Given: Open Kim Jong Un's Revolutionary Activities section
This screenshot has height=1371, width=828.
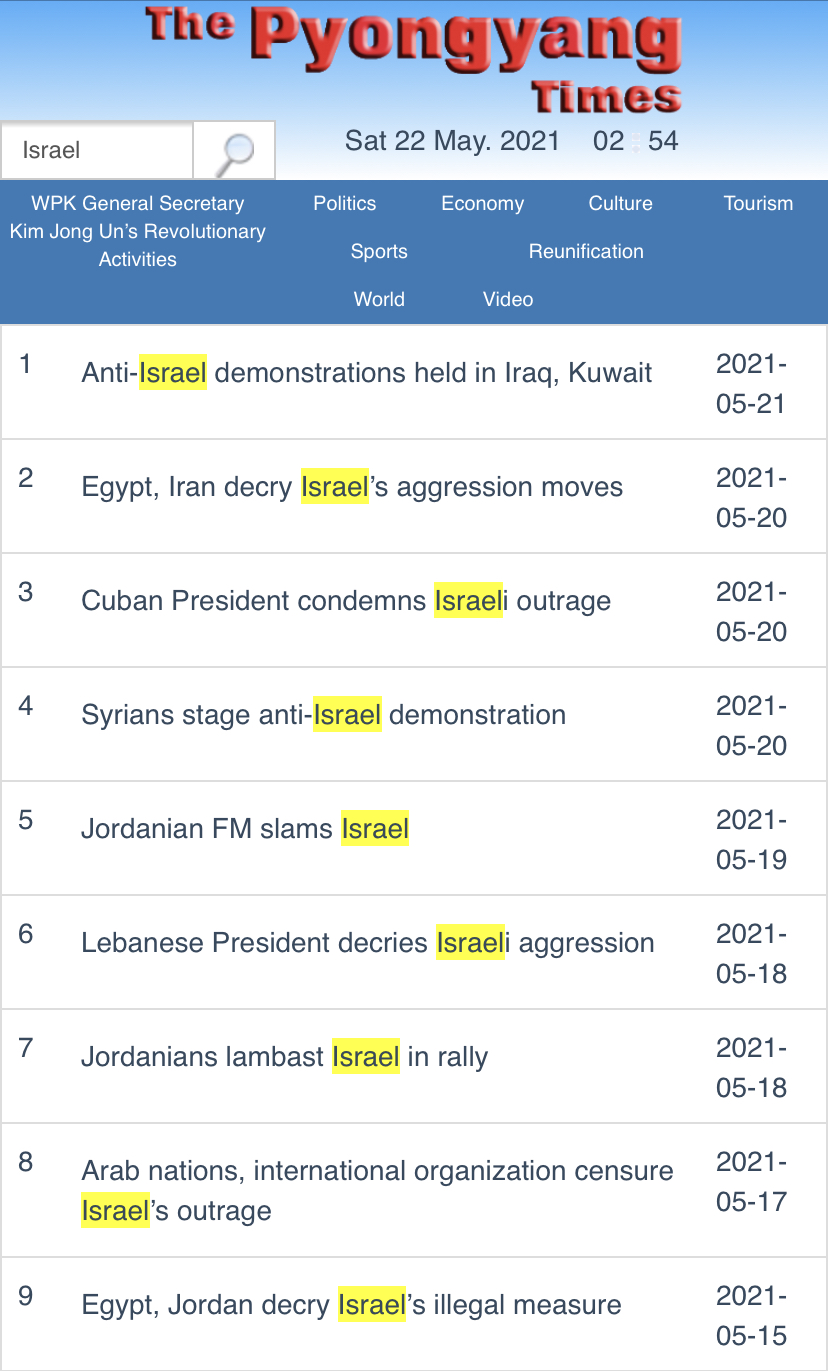Looking at the screenshot, I should (138, 231).
